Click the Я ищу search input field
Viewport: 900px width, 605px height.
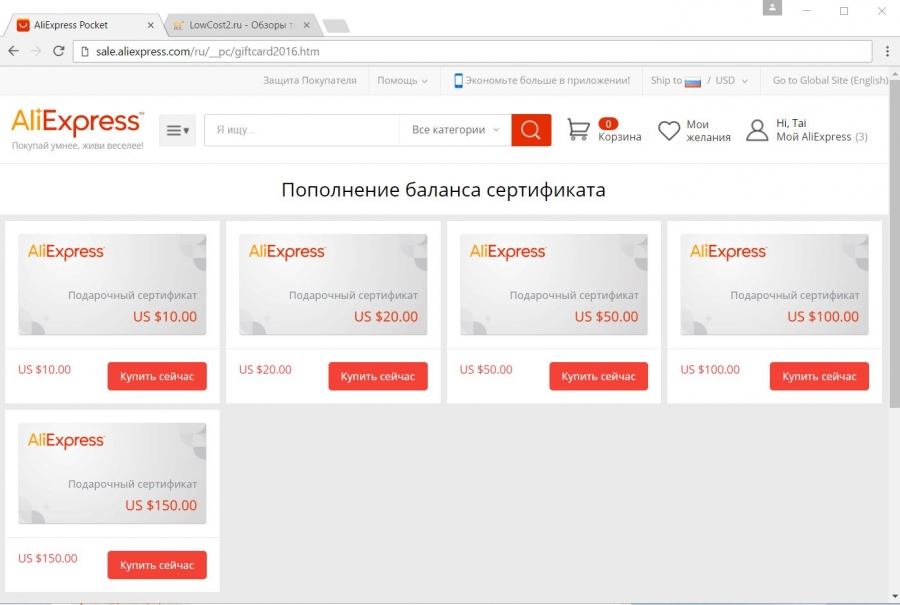[x=302, y=130]
